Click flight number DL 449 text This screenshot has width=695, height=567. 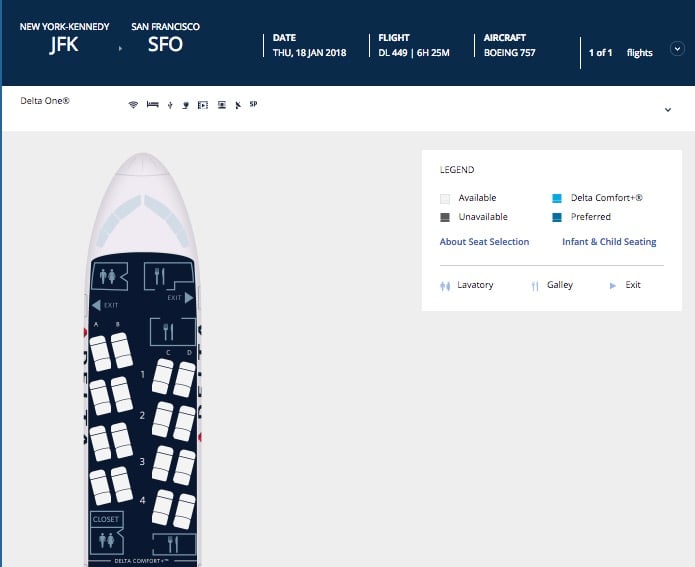click(x=393, y=53)
